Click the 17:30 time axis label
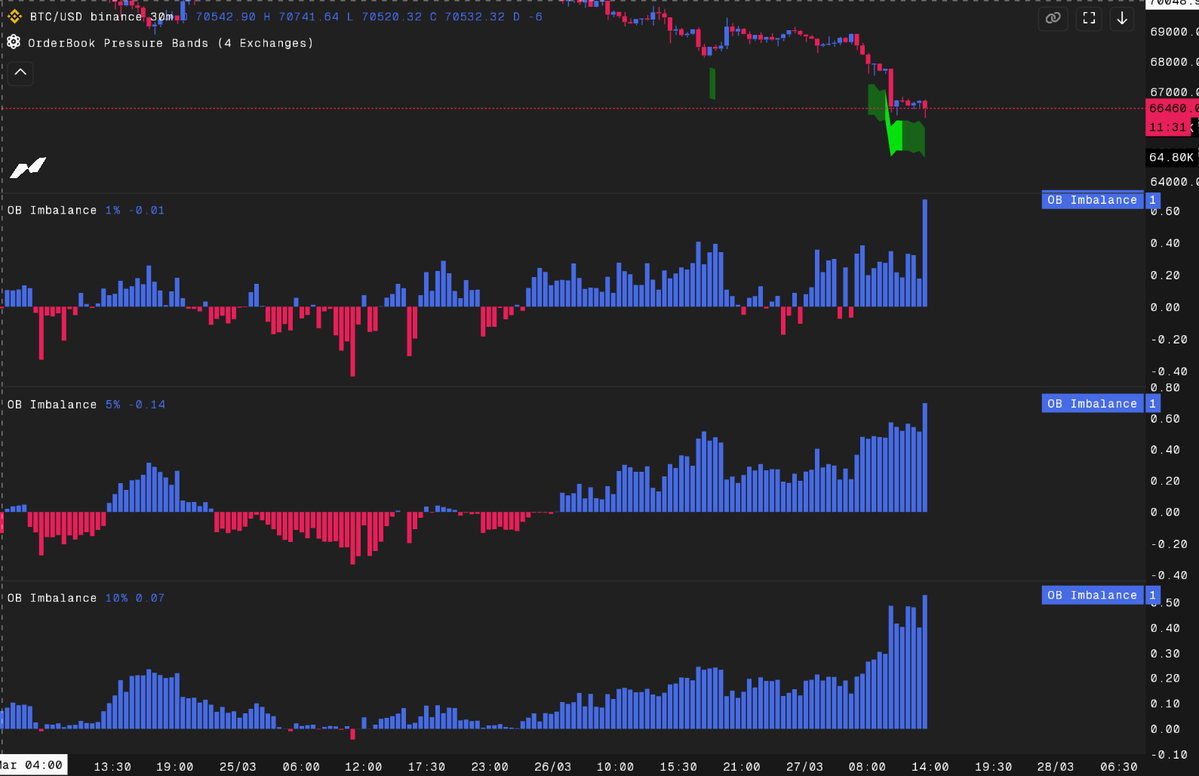 pos(426,766)
